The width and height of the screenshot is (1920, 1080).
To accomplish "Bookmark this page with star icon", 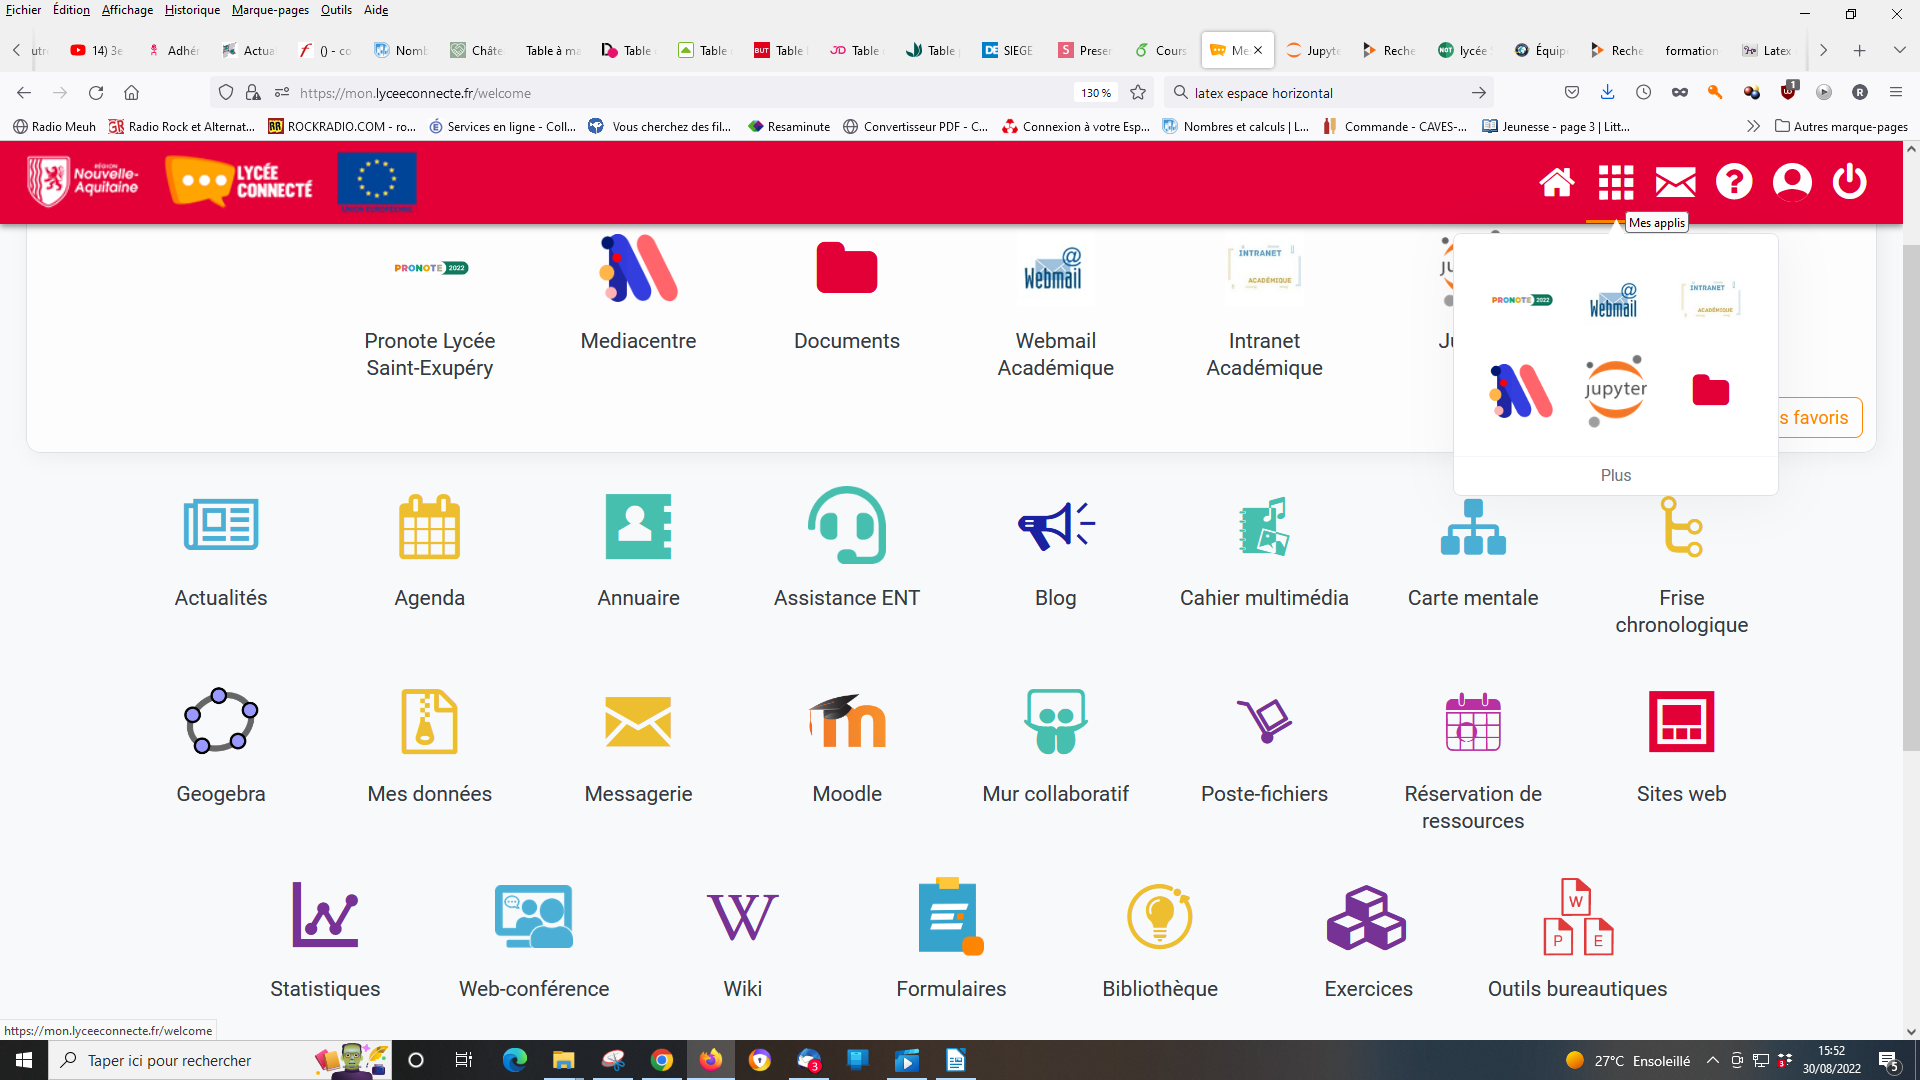I will pos(1138,93).
